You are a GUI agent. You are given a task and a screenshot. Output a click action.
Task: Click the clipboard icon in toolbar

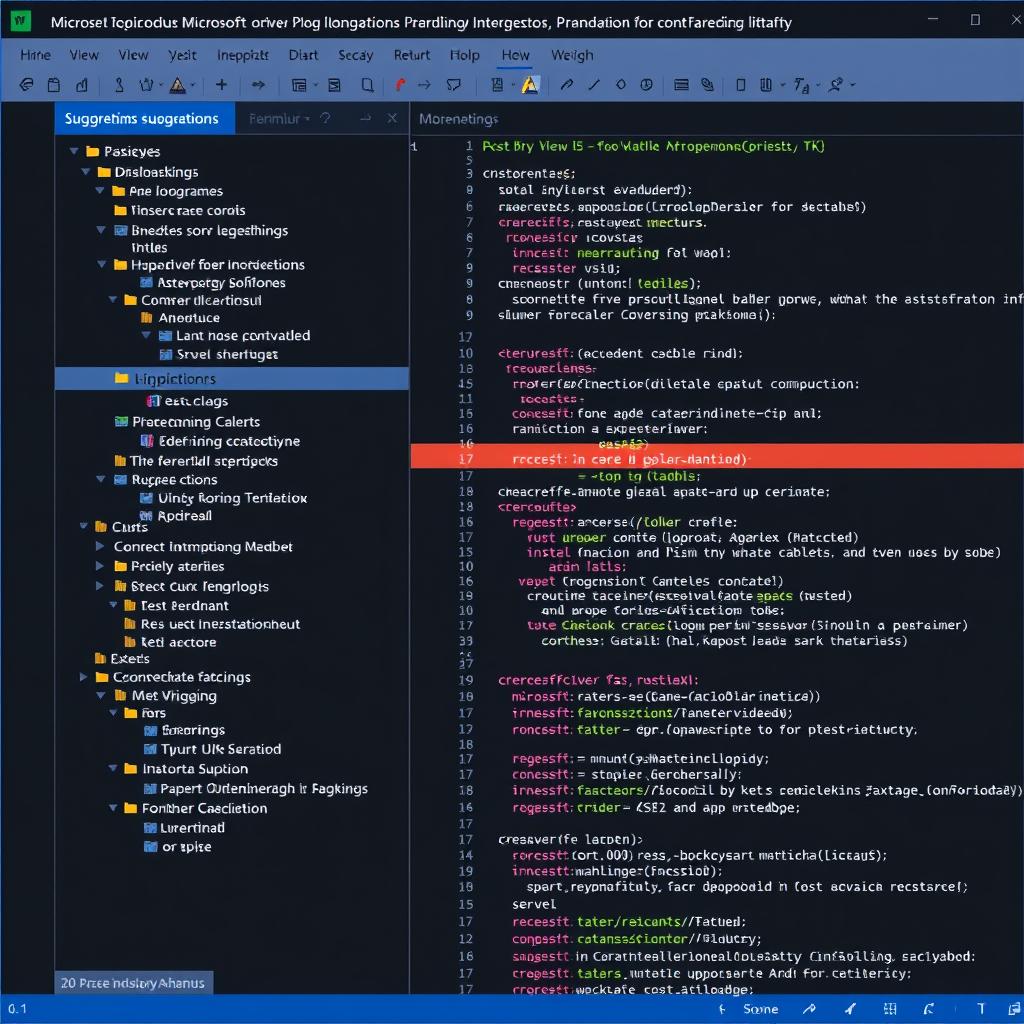(x=54, y=84)
